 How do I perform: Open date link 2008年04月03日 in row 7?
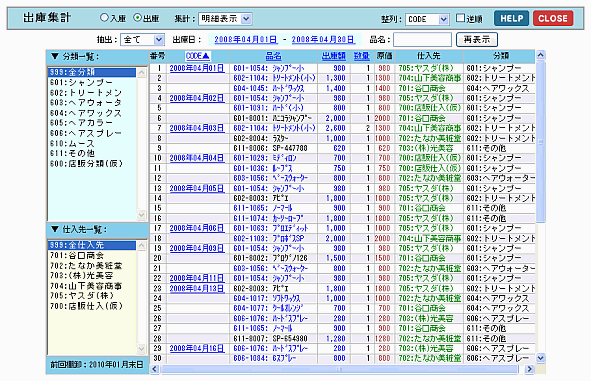coord(197,128)
